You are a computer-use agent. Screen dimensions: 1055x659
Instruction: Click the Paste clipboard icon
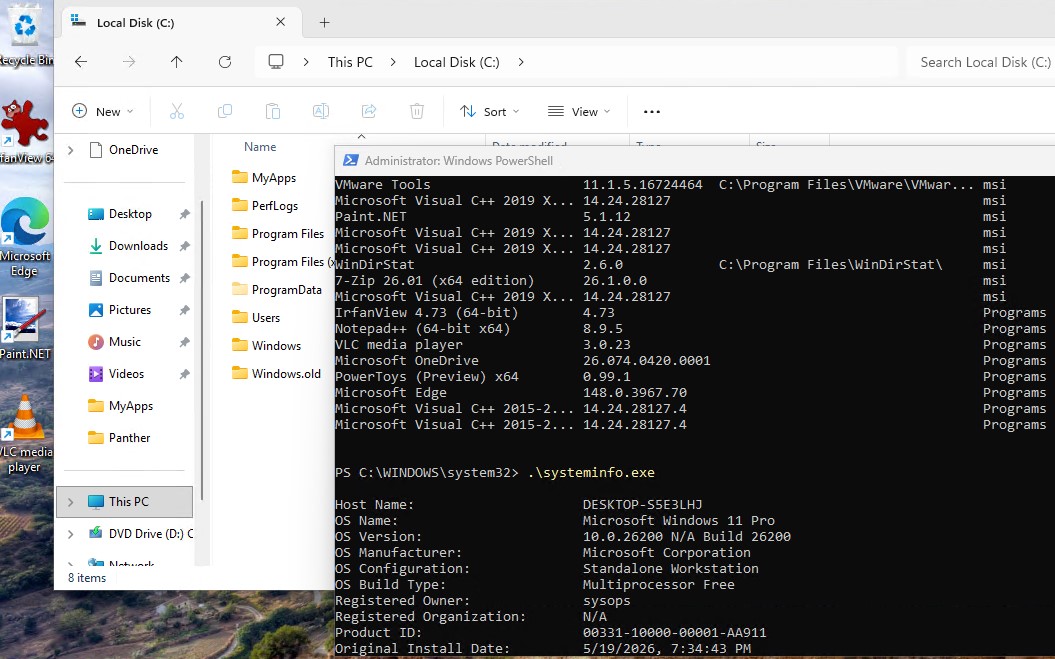[272, 111]
